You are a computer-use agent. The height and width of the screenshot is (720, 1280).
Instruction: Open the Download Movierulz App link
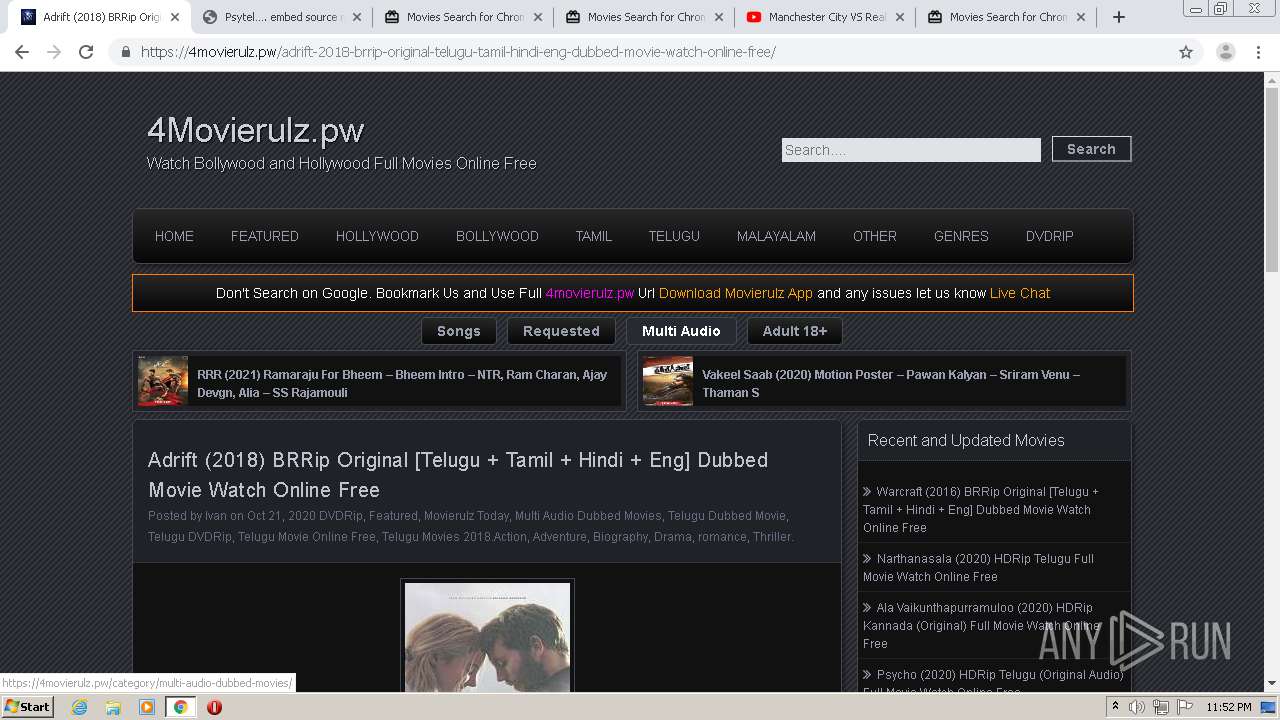coord(735,293)
